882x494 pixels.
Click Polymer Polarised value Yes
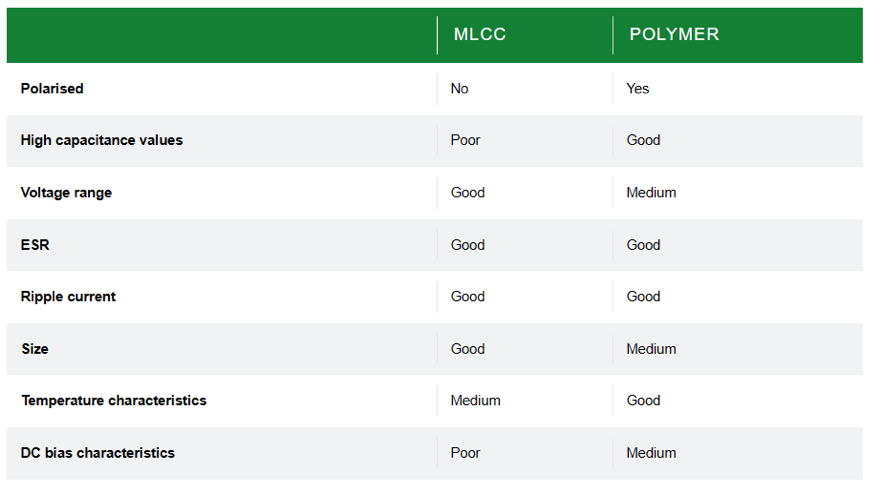(x=637, y=88)
